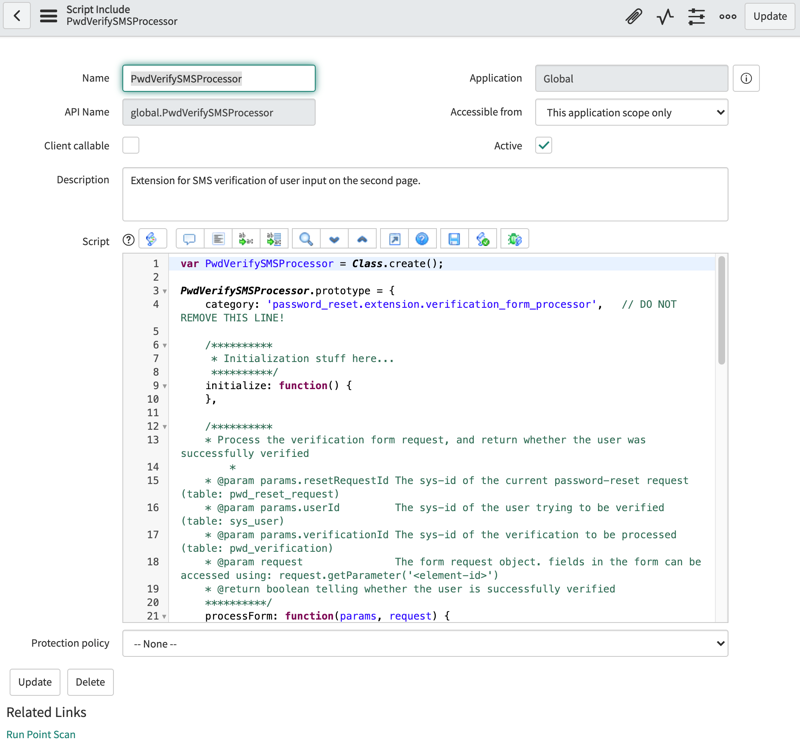
Task: Collapse processForm fold at line 21
Action: click(x=164, y=617)
